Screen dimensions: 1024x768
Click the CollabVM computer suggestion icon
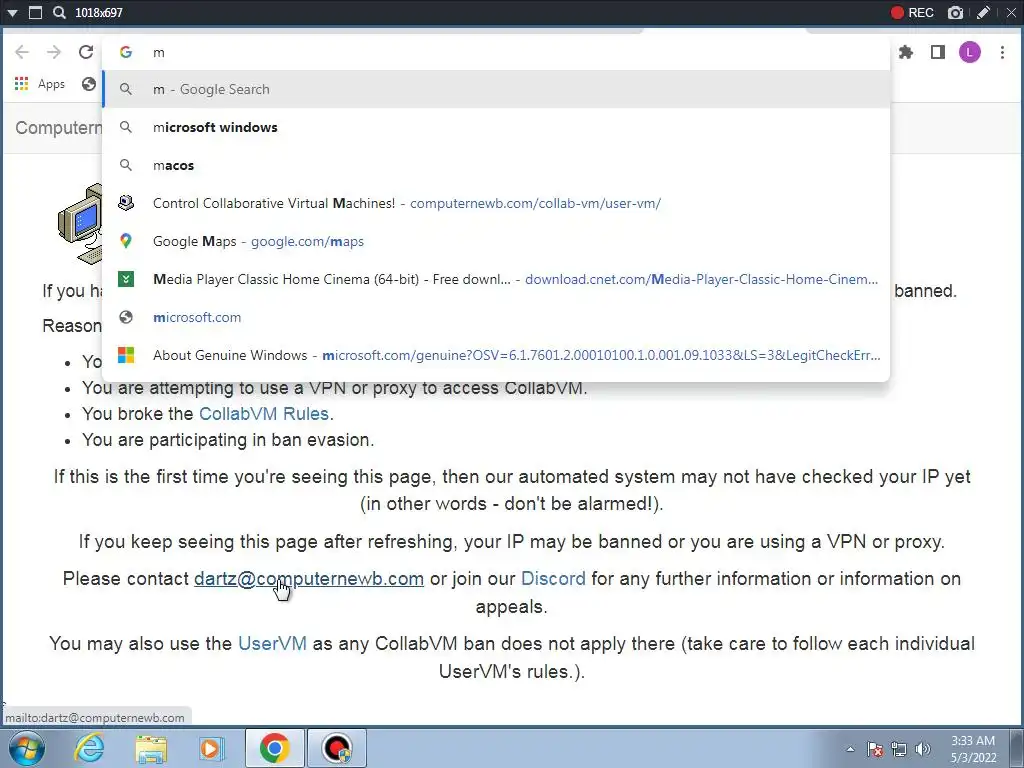126,203
